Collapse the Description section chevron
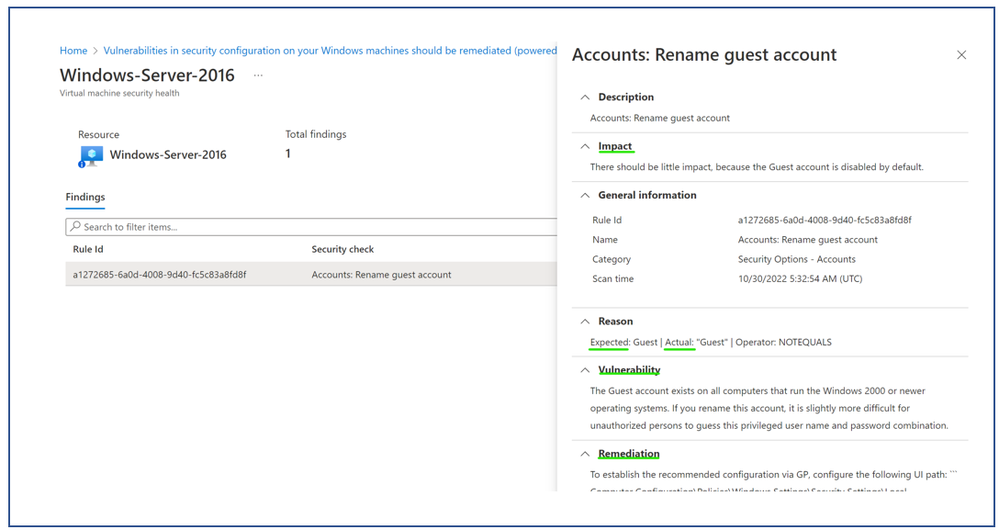This screenshot has width=999, height=532. (x=585, y=97)
